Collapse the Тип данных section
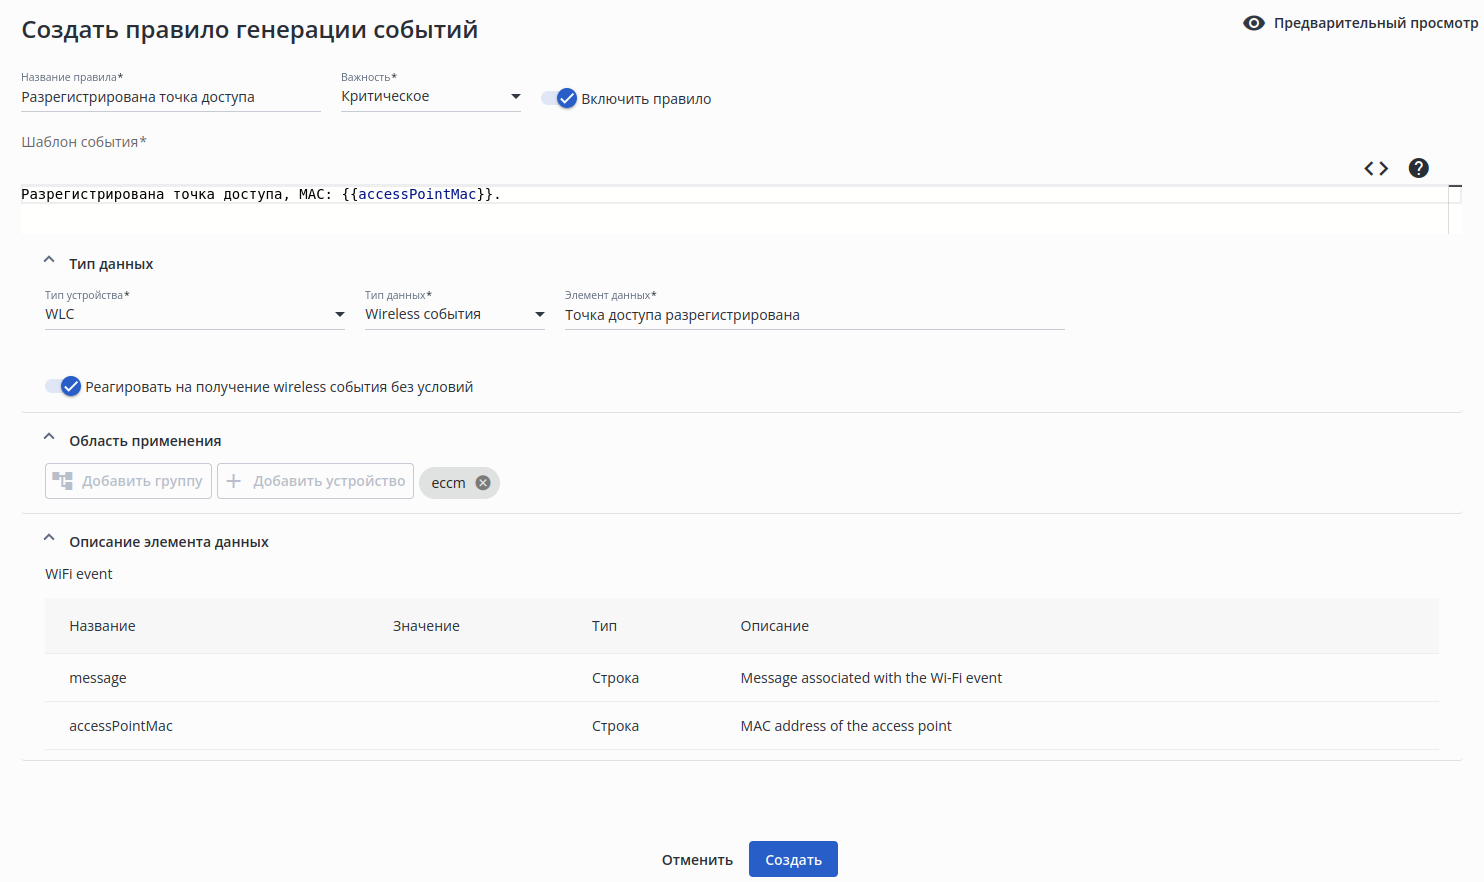 coord(49,260)
